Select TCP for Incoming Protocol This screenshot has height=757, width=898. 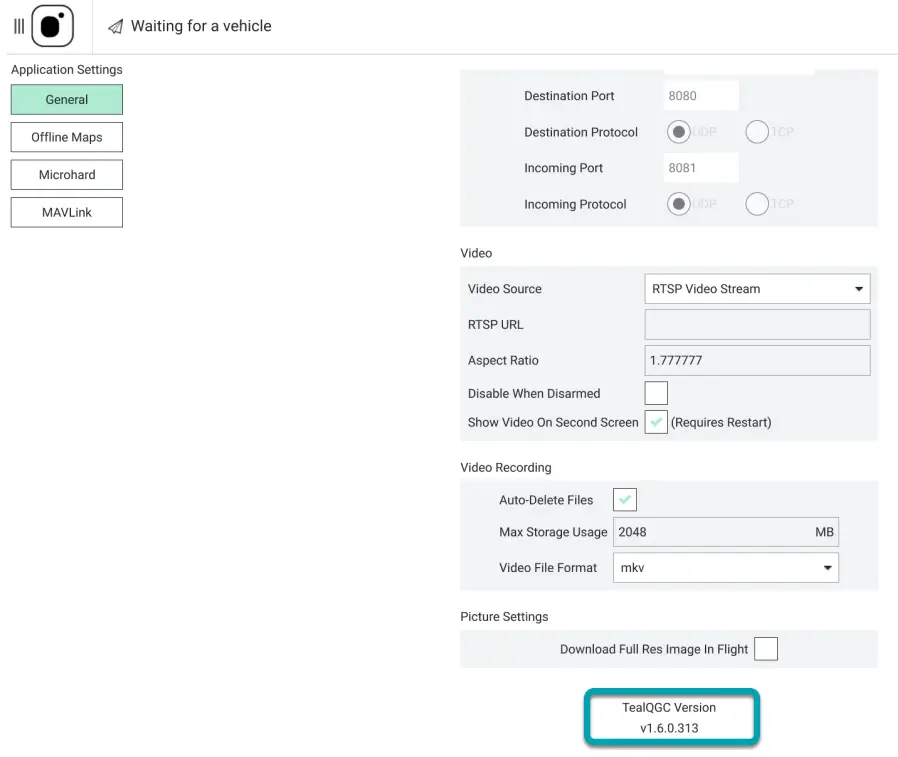[x=757, y=204]
